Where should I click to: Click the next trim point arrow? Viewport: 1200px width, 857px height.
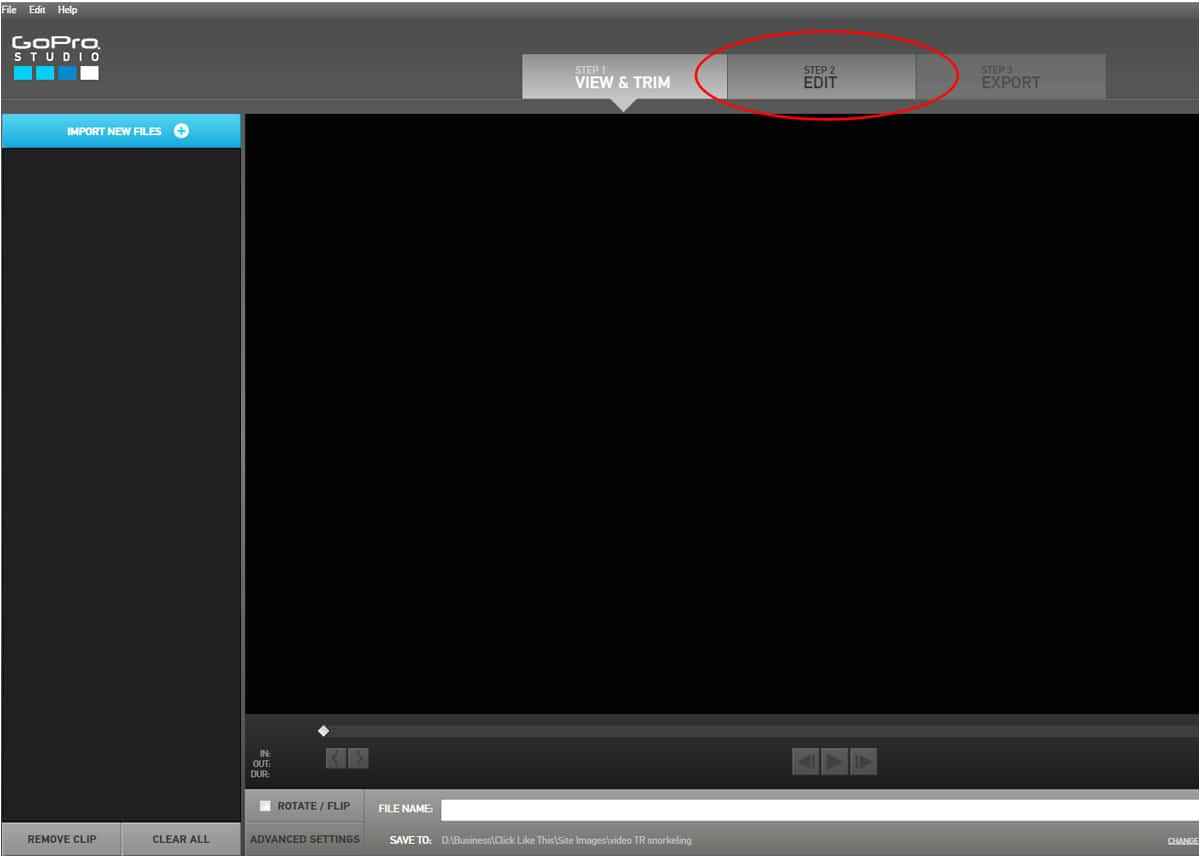coord(358,759)
